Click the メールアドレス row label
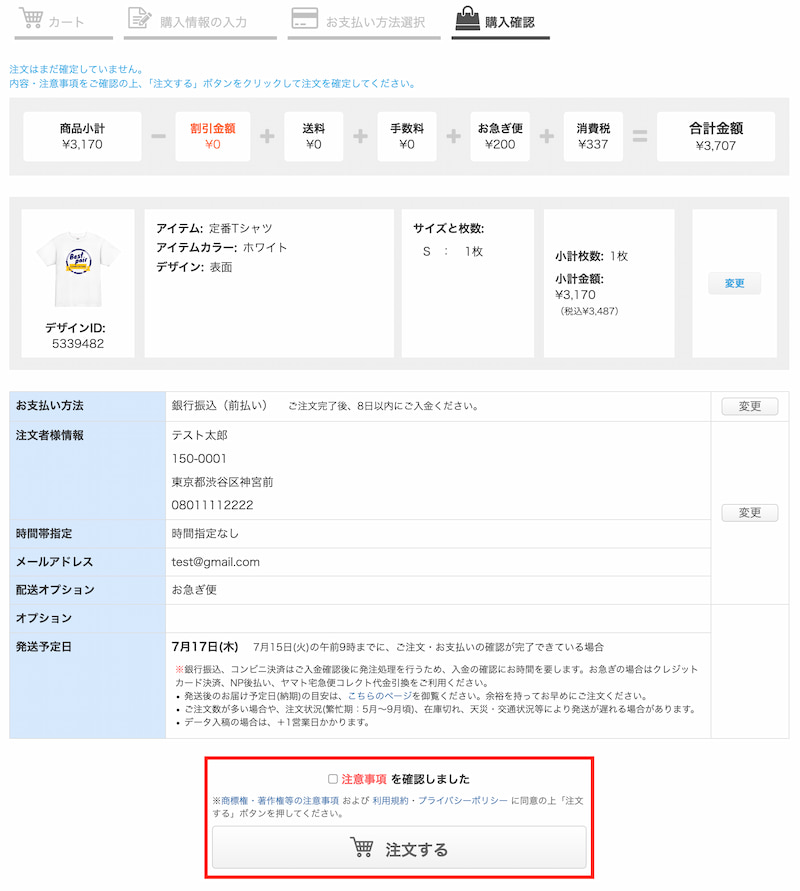The height and width of the screenshot is (891, 800). 54,562
